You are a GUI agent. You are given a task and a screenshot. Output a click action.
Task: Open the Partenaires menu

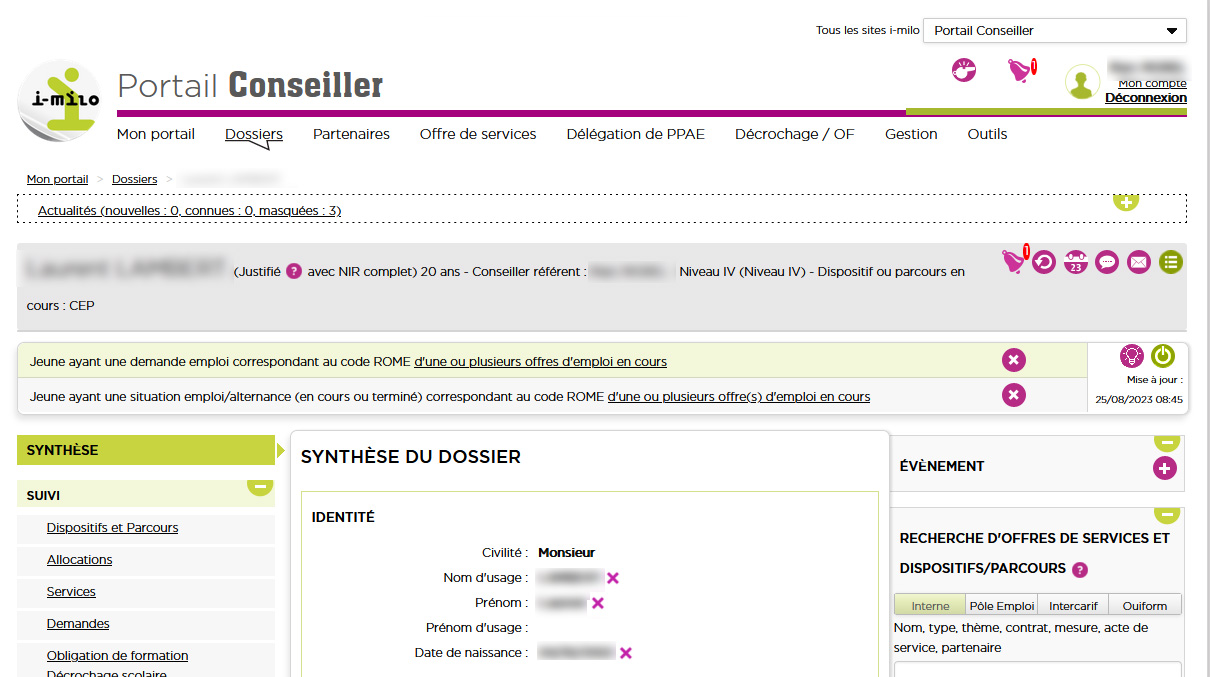coord(351,134)
